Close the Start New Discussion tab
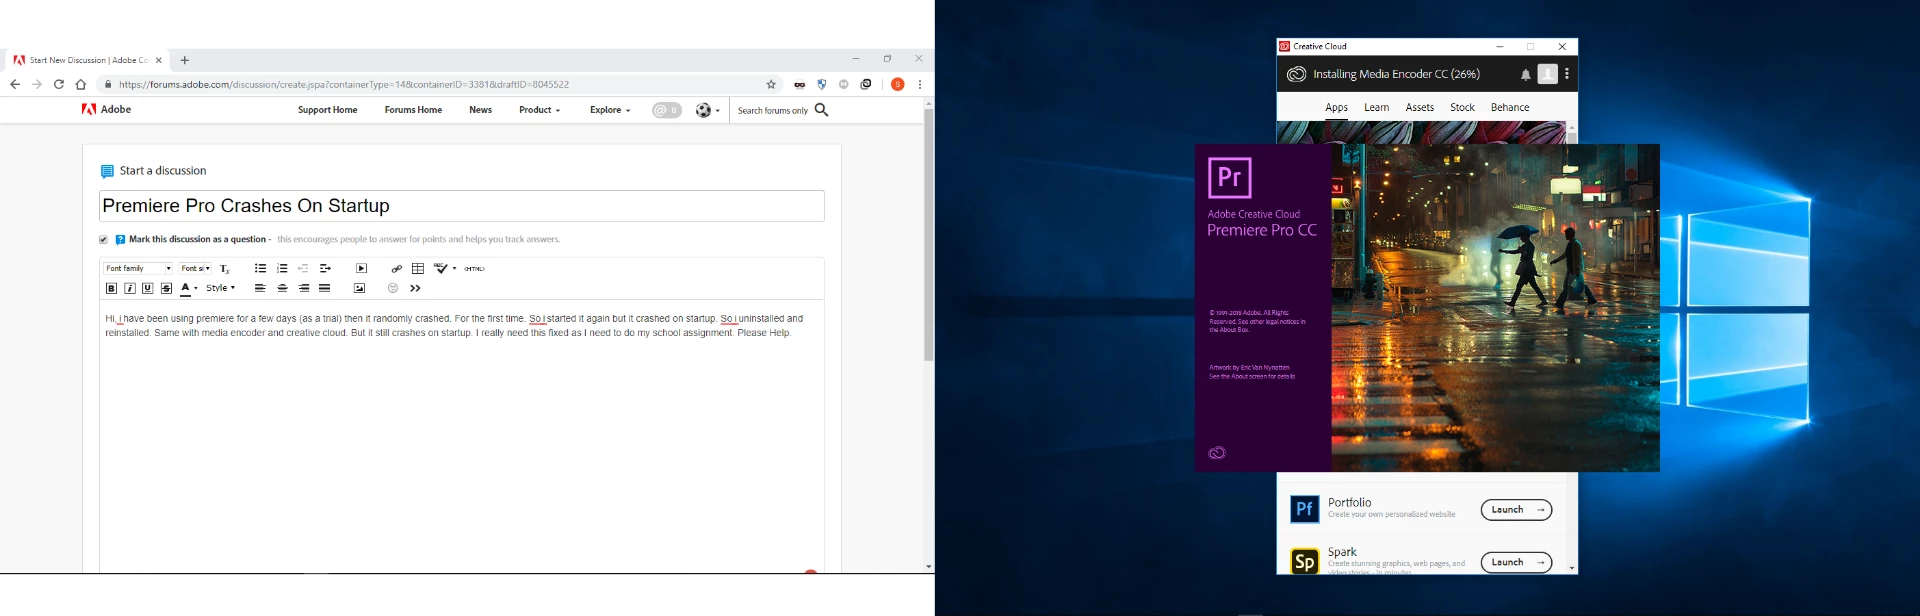 click(x=159, y=60)
